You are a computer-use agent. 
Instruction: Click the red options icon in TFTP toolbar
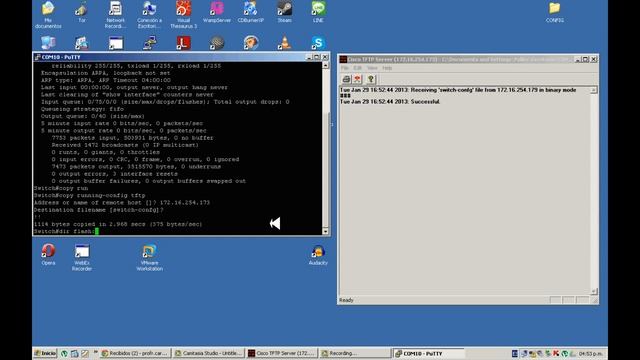(358, 79)
